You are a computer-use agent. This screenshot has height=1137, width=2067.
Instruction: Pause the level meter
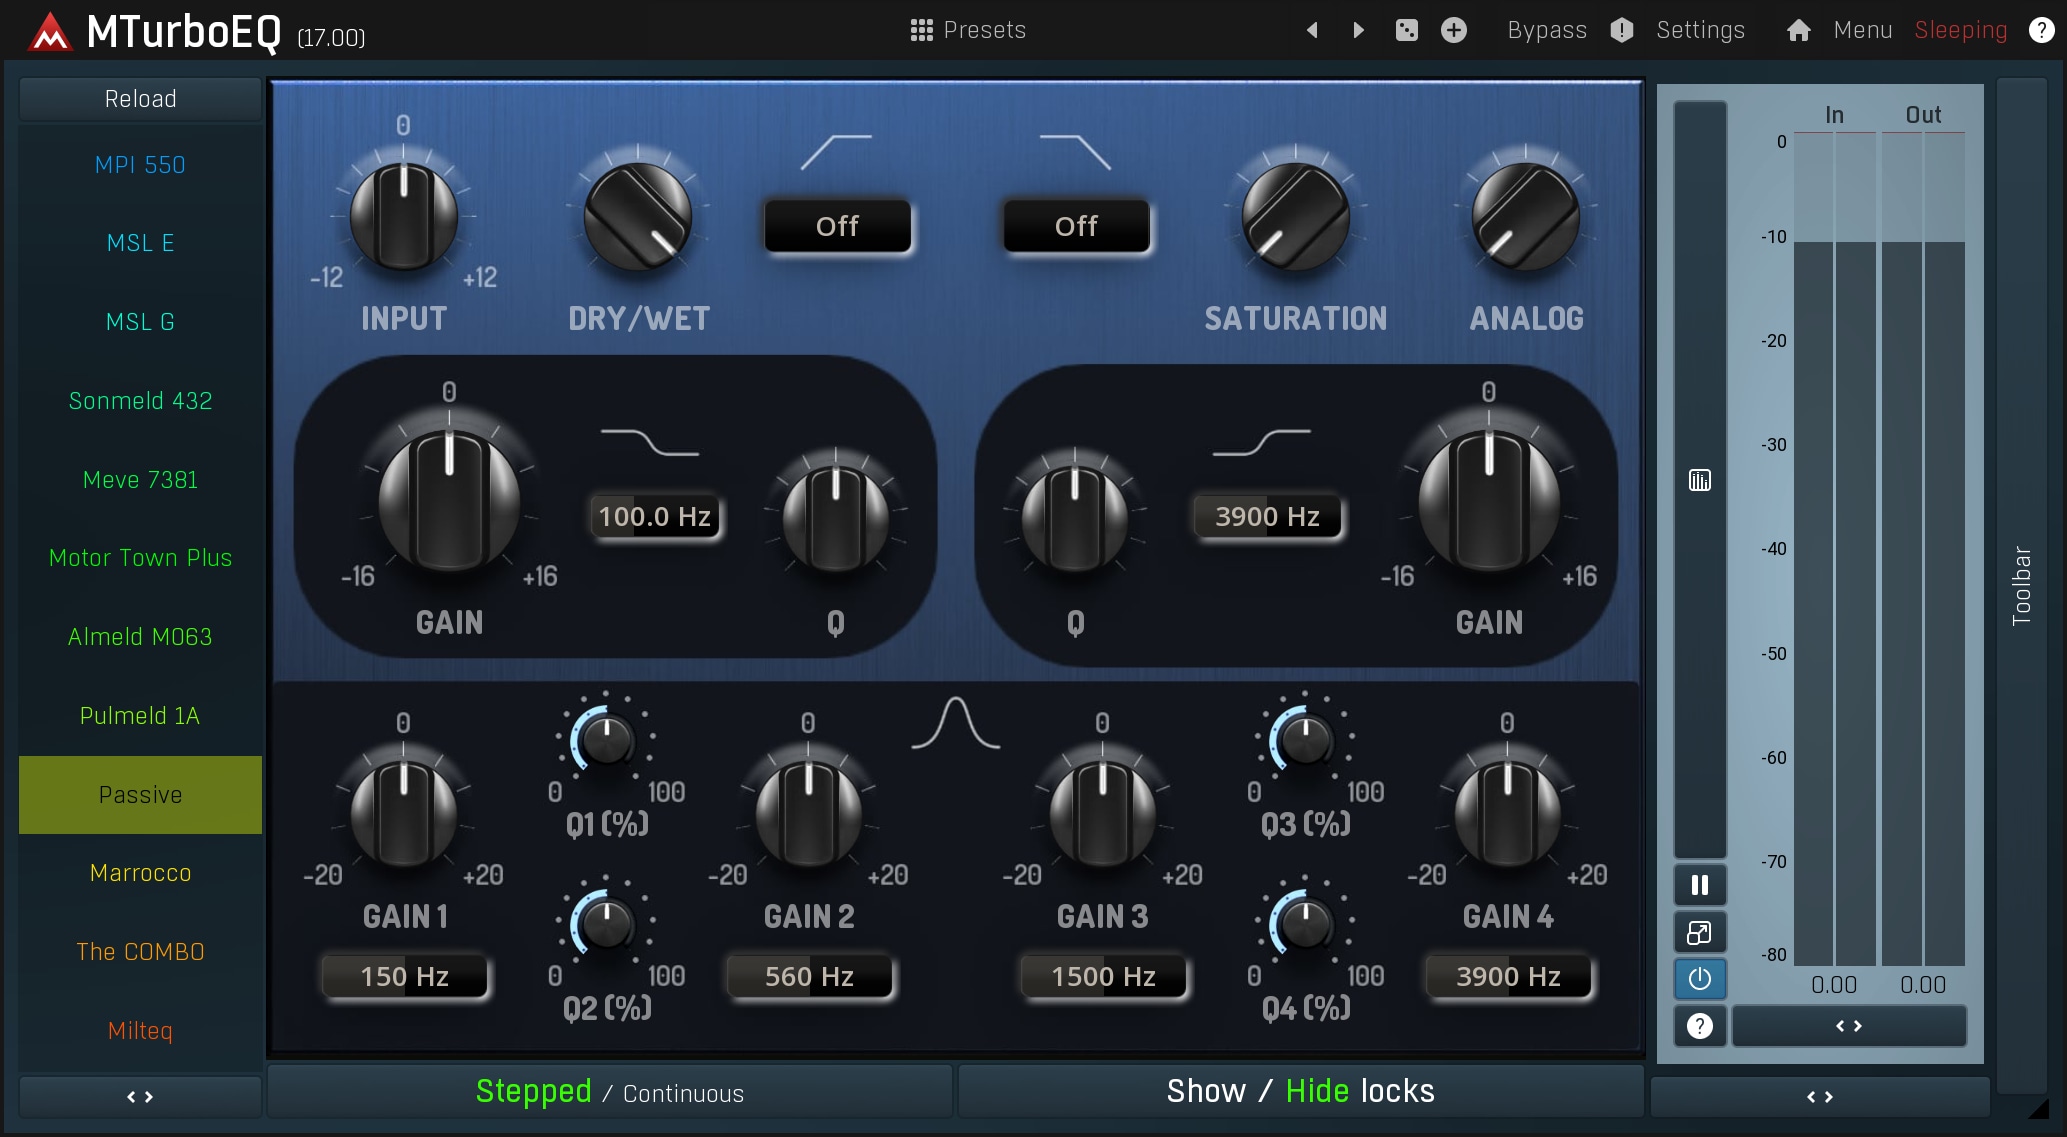1699,885
